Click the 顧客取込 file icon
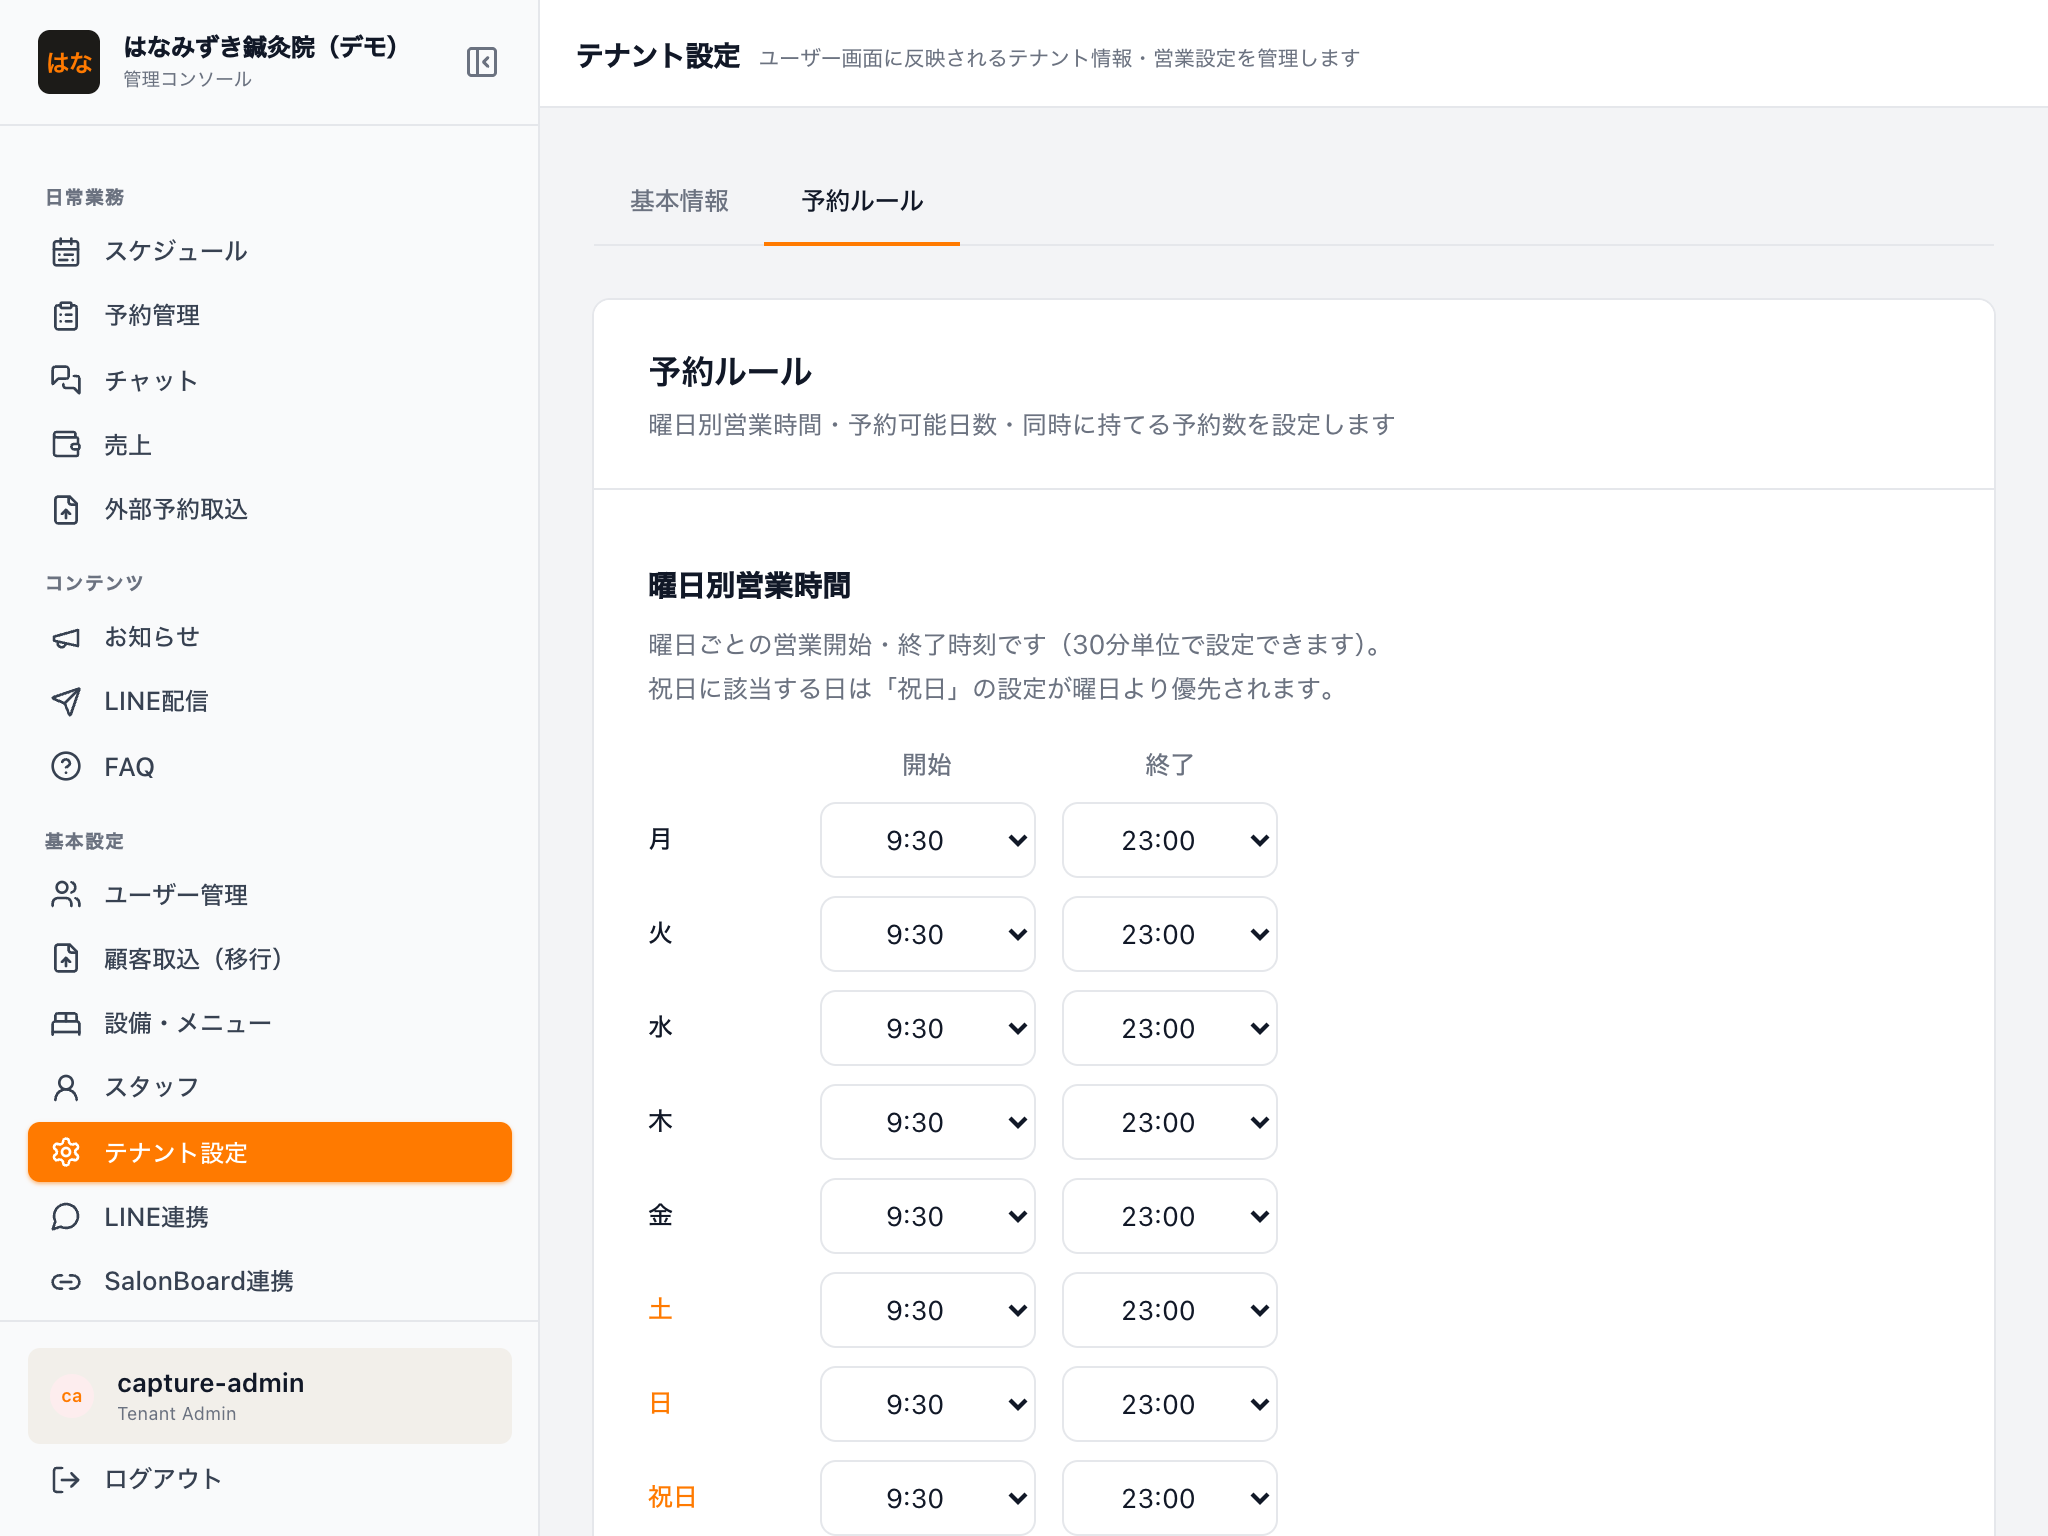Viewport: 2048px width, 1536px height. [x=66, y=958]
